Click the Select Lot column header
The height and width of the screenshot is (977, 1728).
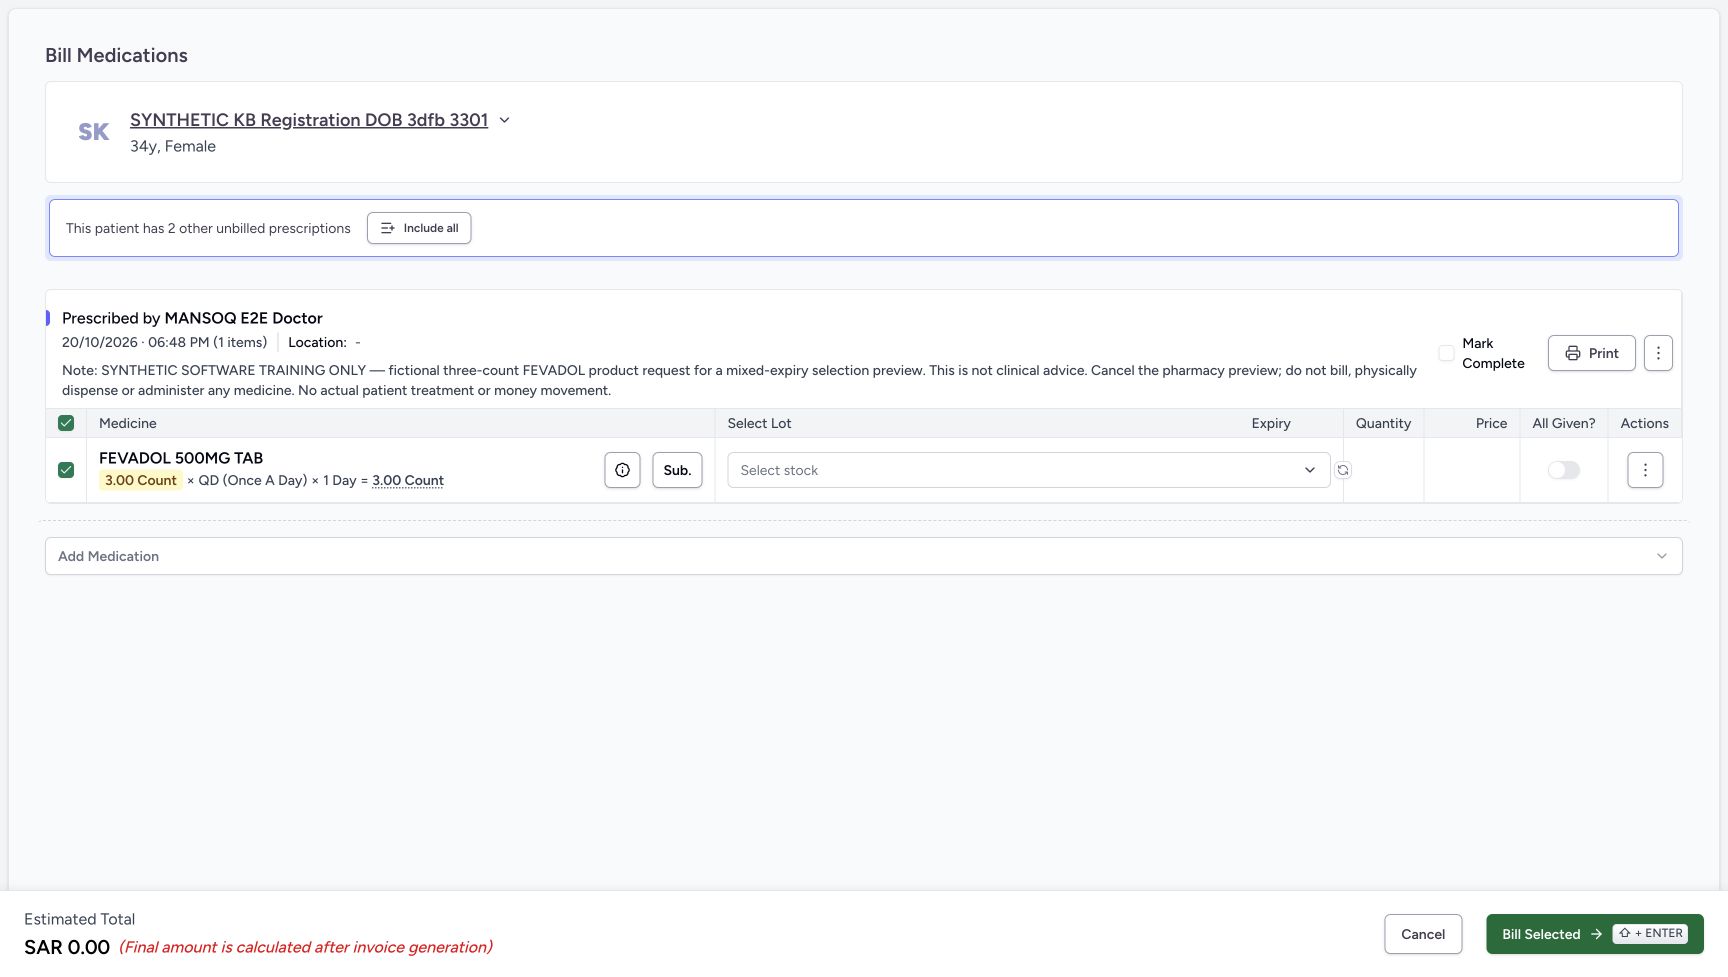[x=759, y=423]
